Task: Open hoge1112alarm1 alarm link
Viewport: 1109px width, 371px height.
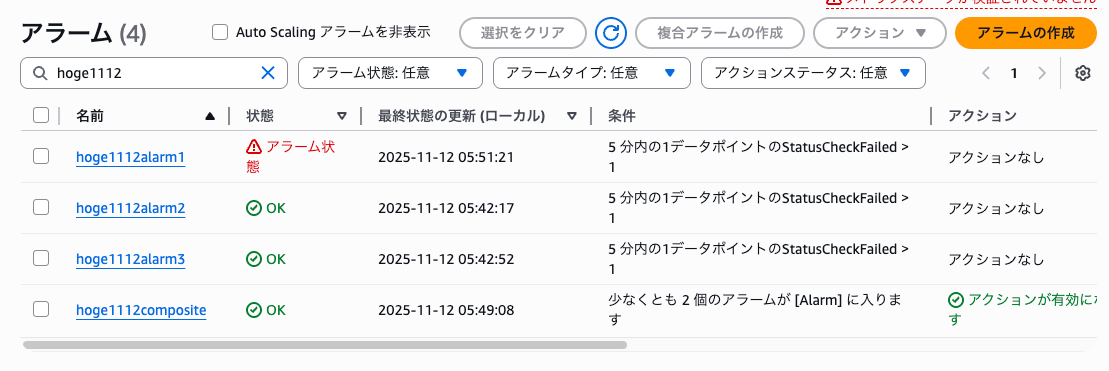Action: point(131,158)
